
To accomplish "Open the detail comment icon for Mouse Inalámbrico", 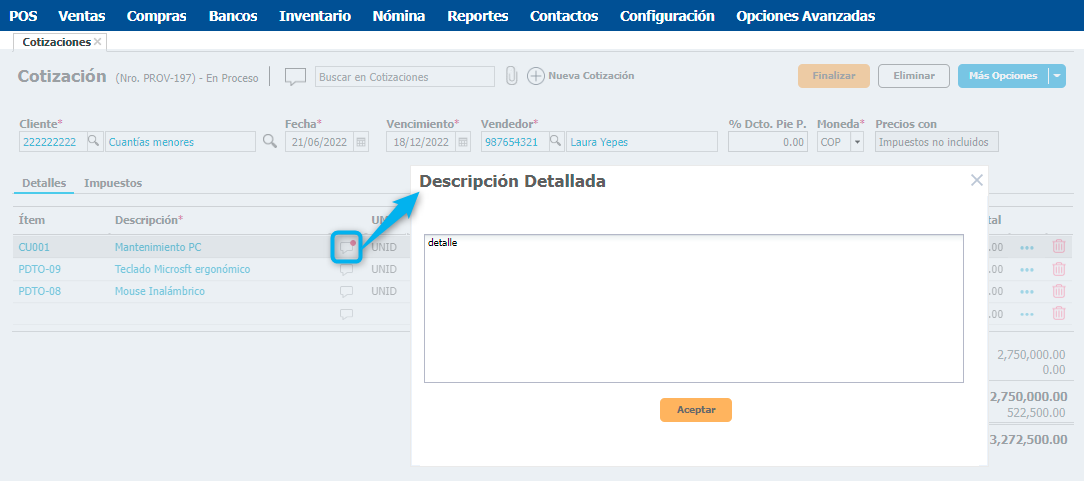I will tap(347, 292).
